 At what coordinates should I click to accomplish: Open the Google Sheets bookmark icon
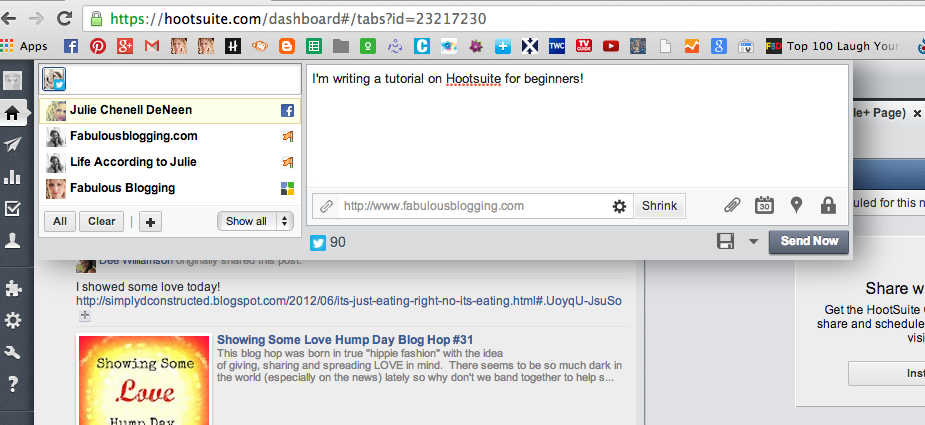pyautogui.click(x=314, y=46)
